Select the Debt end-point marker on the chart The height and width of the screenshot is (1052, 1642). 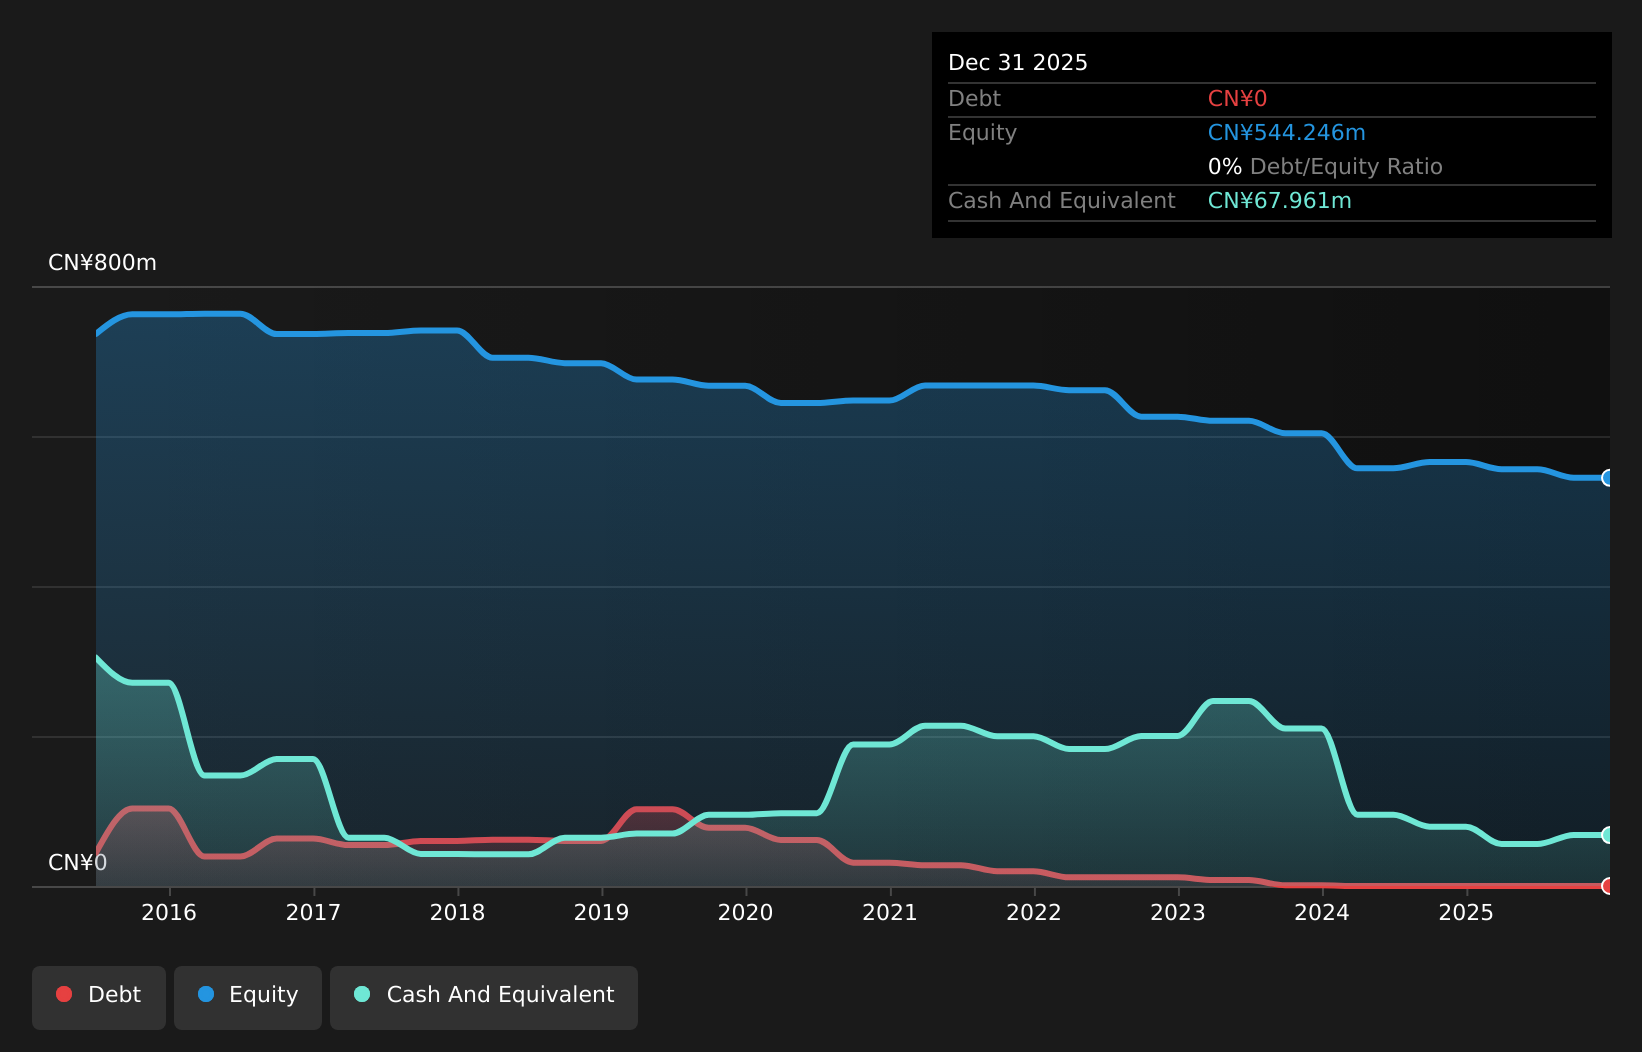click(1608, 886)
